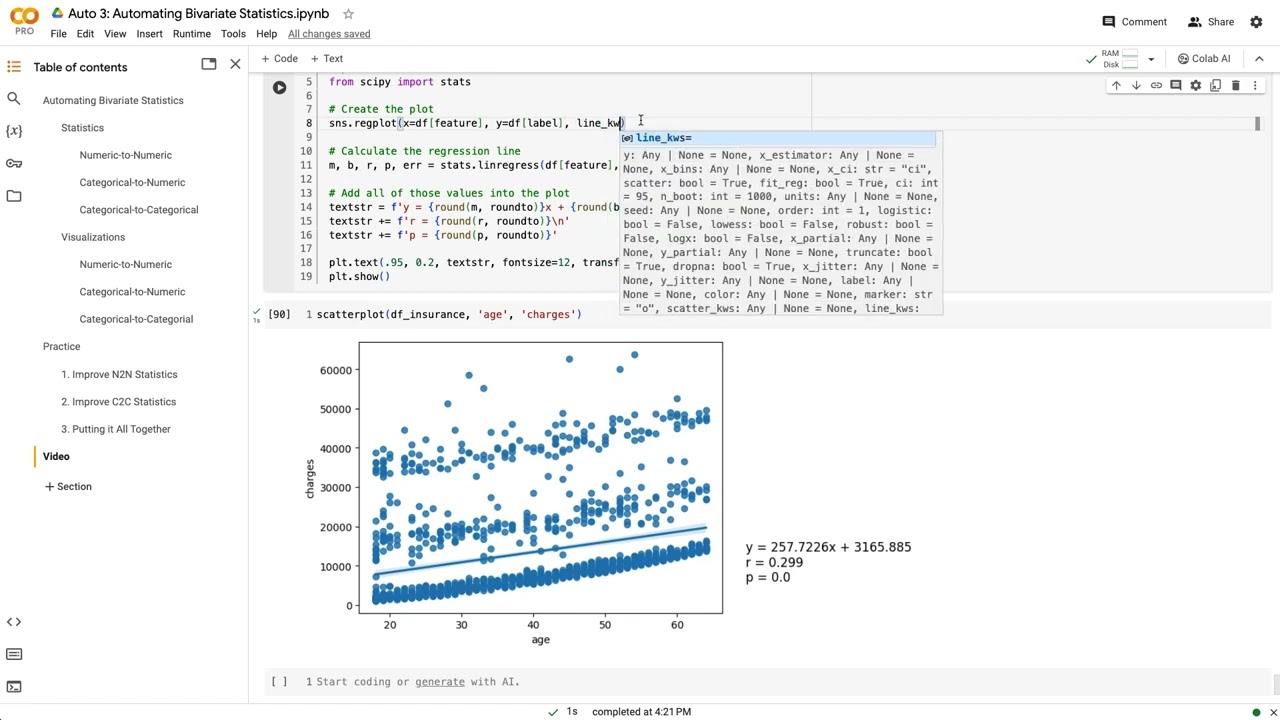Image resolution: width=1280 pixels, height=720 pixels.
Task: View RAM and Disk resource indicator
Action: pos(1120,59)
